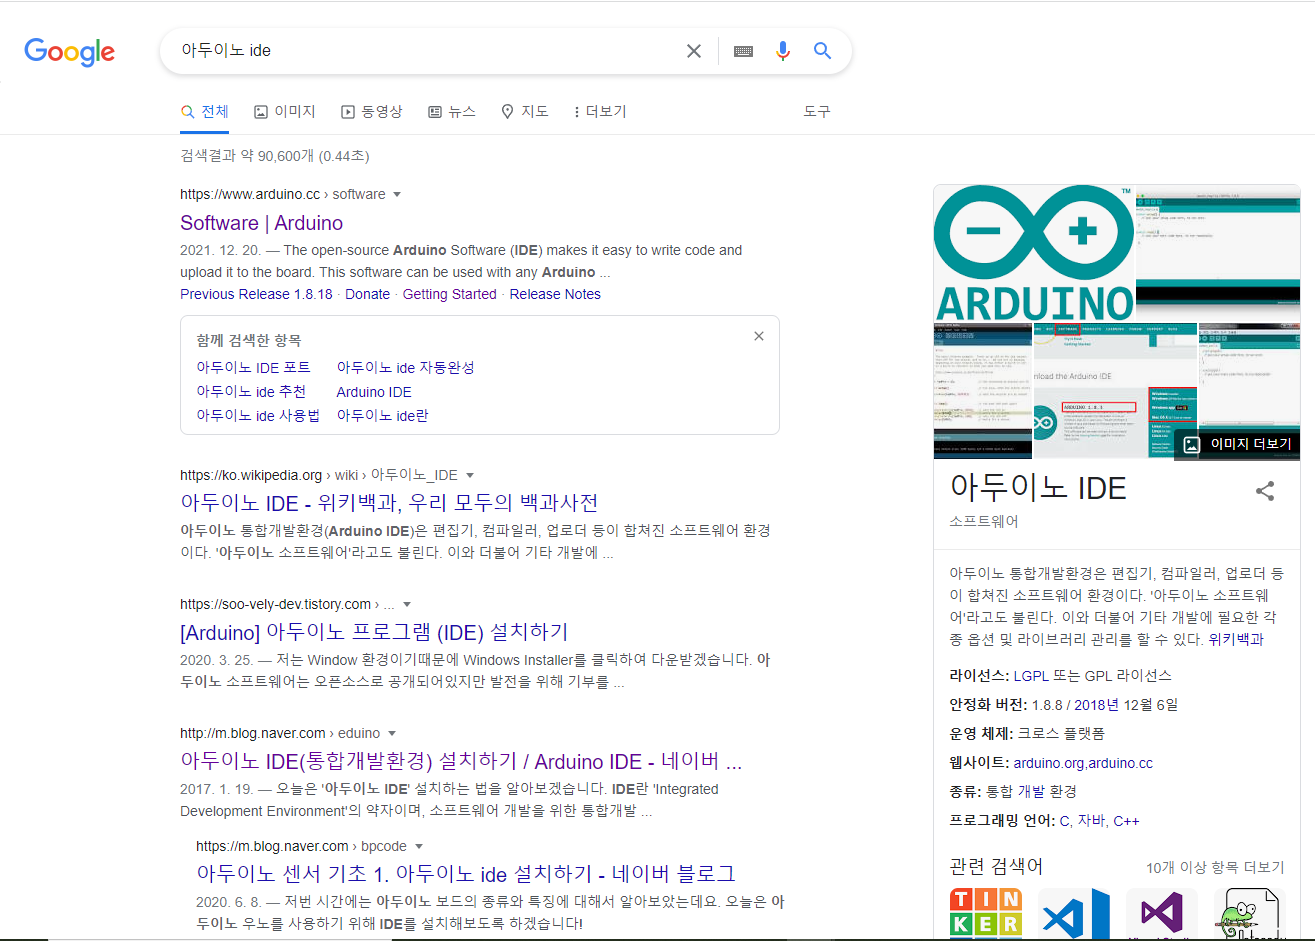
Task: Click the Donate sitelink
Action: pyautogui.click(x=368, y=294)
